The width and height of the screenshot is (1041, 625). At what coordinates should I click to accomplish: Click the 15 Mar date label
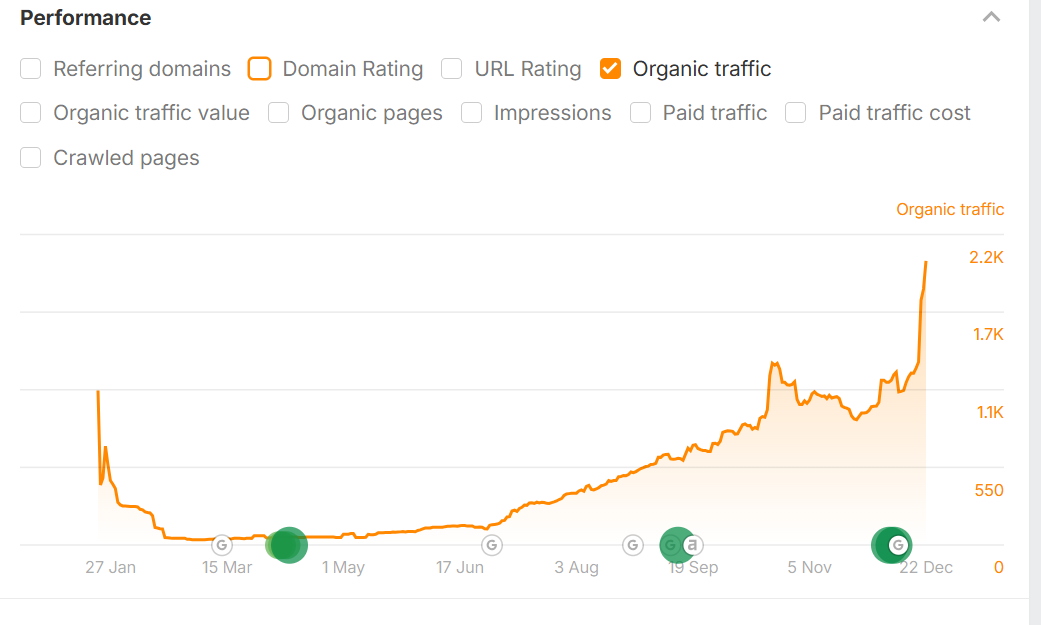click(x=227, y=567)
